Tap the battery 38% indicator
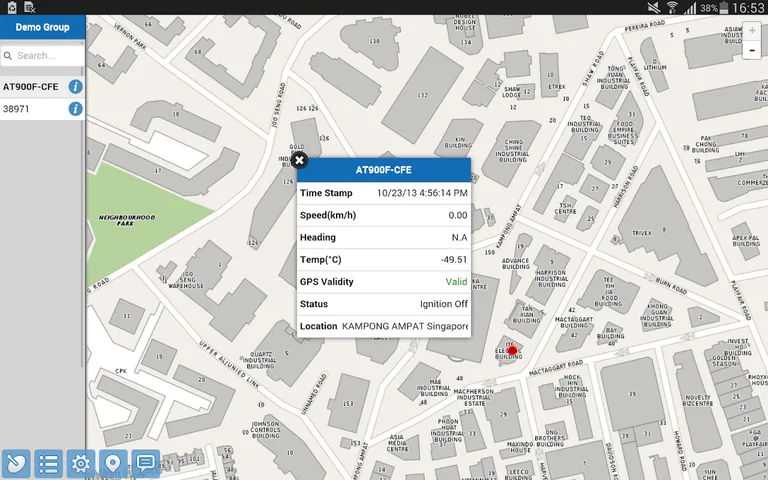The height and width of the screenshot is (480, 768). [715, 8]
